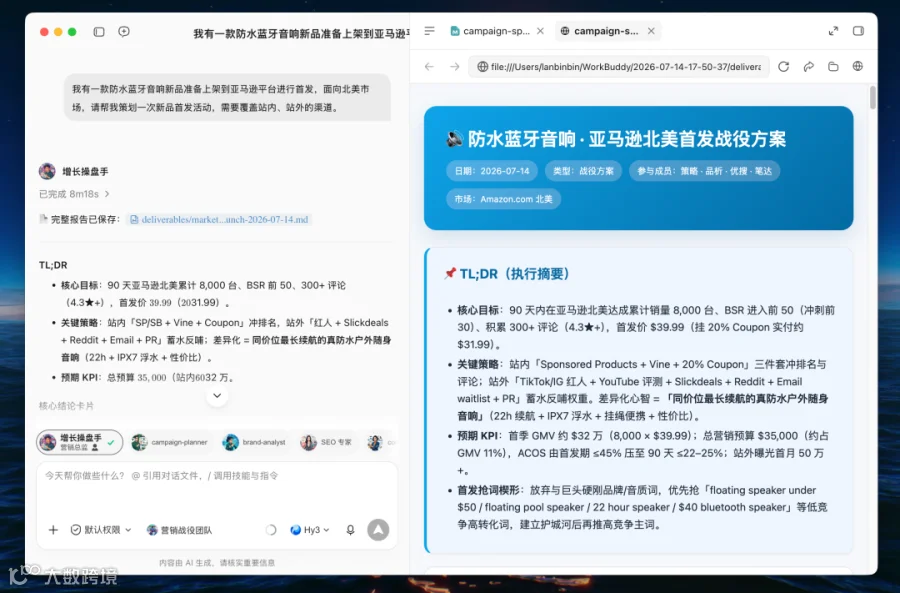The width and height of the screenshot is (900, 593).
Task: Select 增长操盘手 agent chip
Action: (x=80, y=442)
